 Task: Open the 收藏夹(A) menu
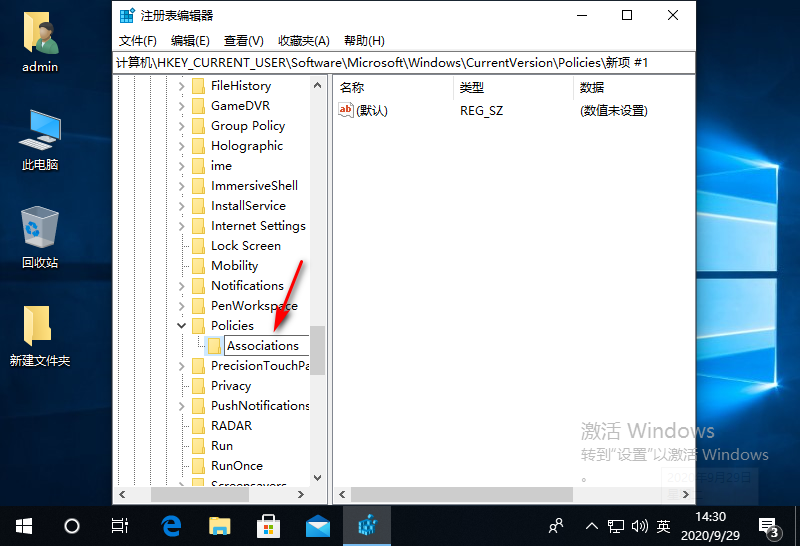[304, 41]
